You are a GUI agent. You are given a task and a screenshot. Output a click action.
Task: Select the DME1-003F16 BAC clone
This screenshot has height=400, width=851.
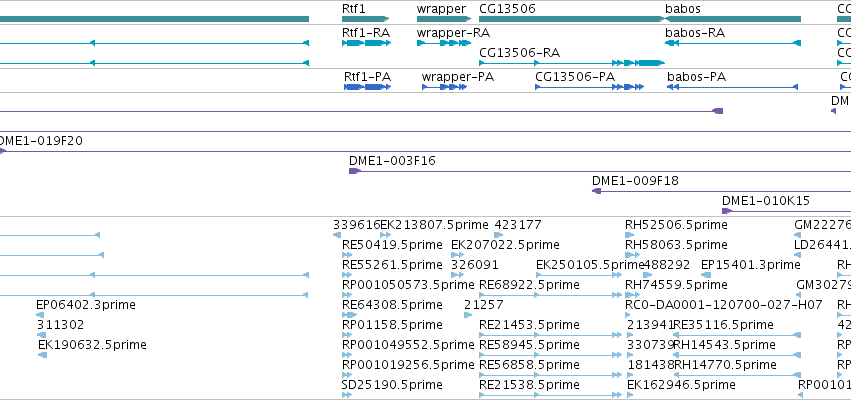(600, 171)
